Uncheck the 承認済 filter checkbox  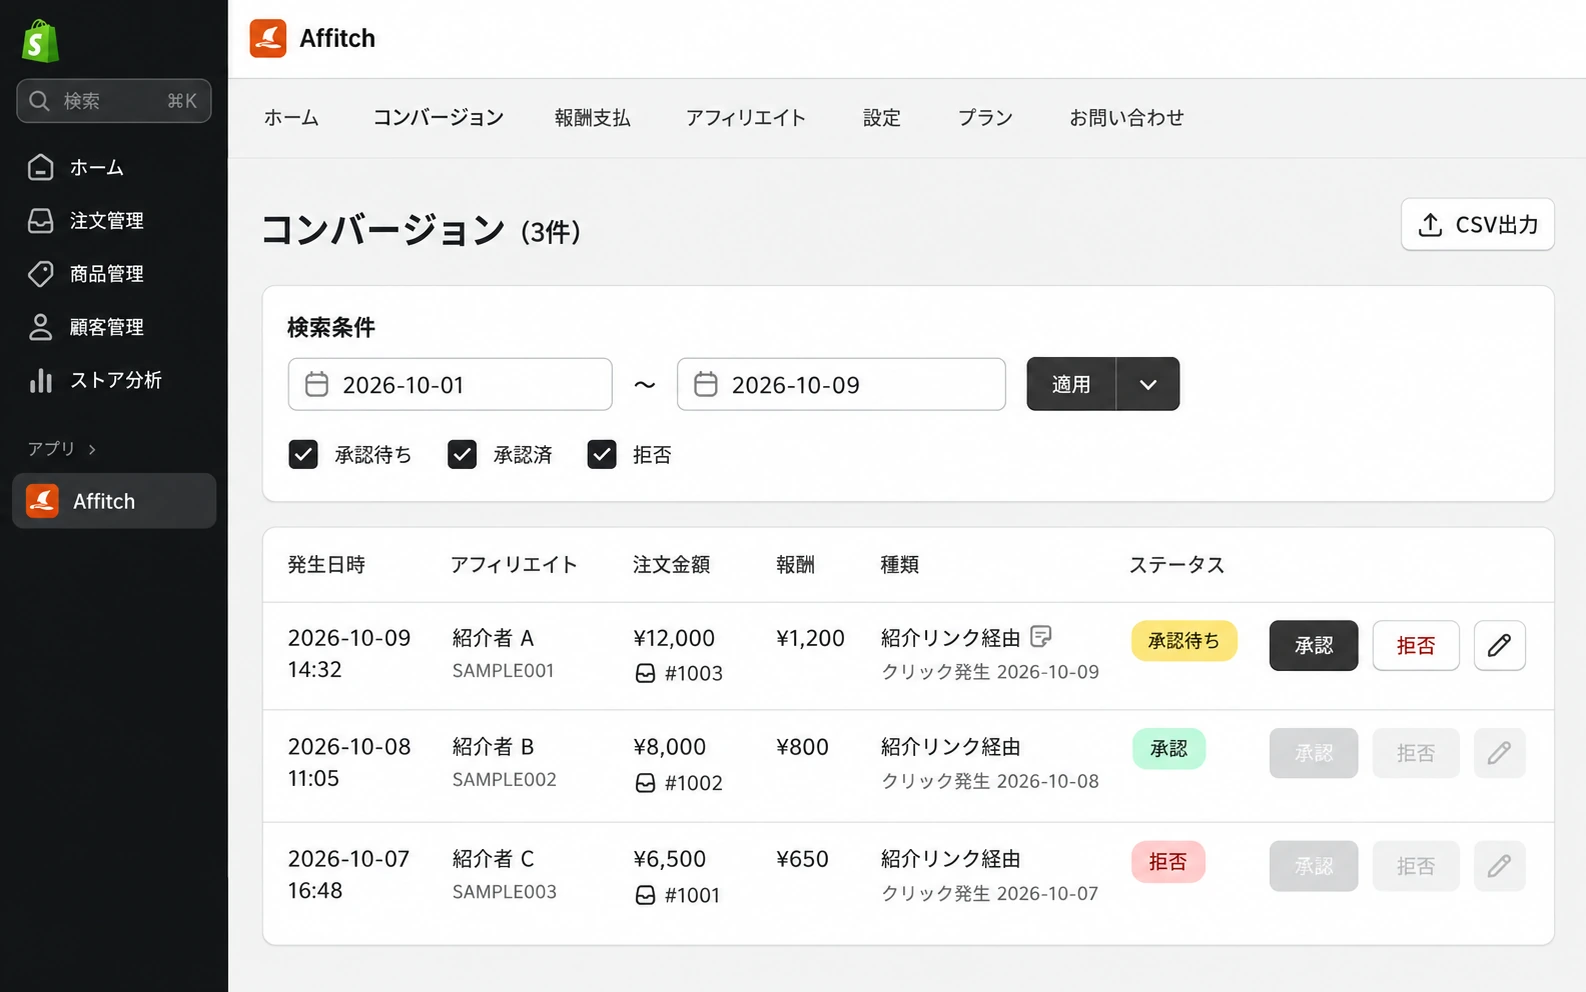tap(462, 455)
